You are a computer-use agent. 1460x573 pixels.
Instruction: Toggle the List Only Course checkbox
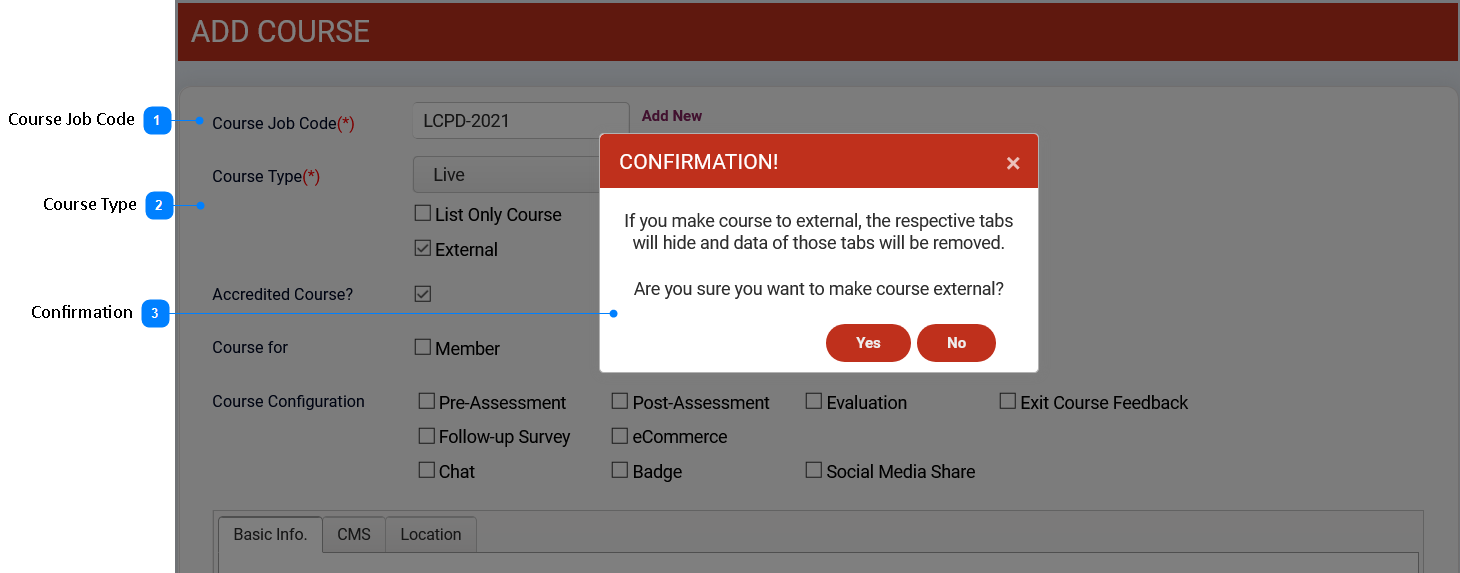click(423, 214)
